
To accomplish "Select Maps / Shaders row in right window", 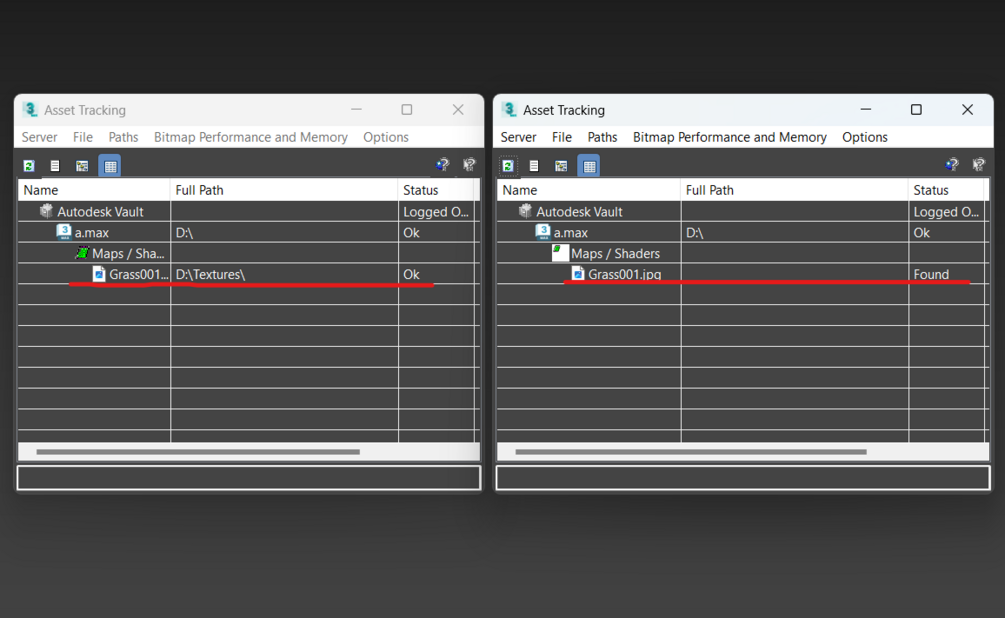I will point(742,253).
